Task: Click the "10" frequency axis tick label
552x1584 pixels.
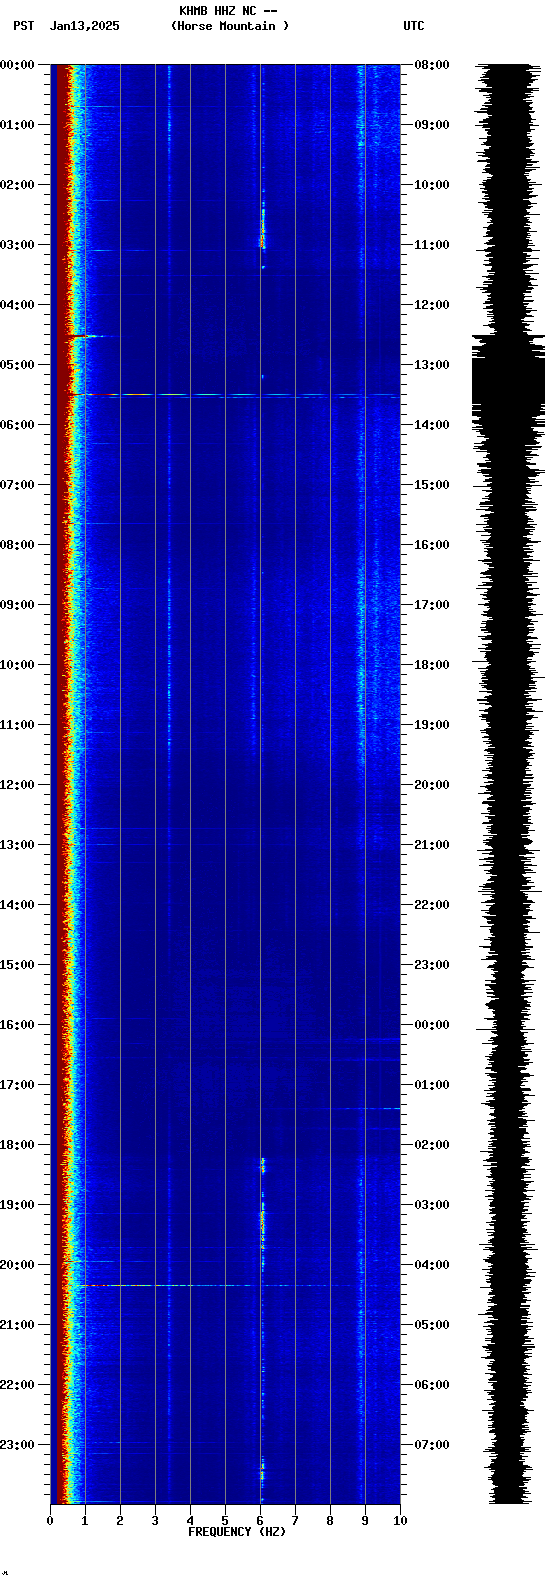Action: pyautogui.click(x=400, y=1521)
